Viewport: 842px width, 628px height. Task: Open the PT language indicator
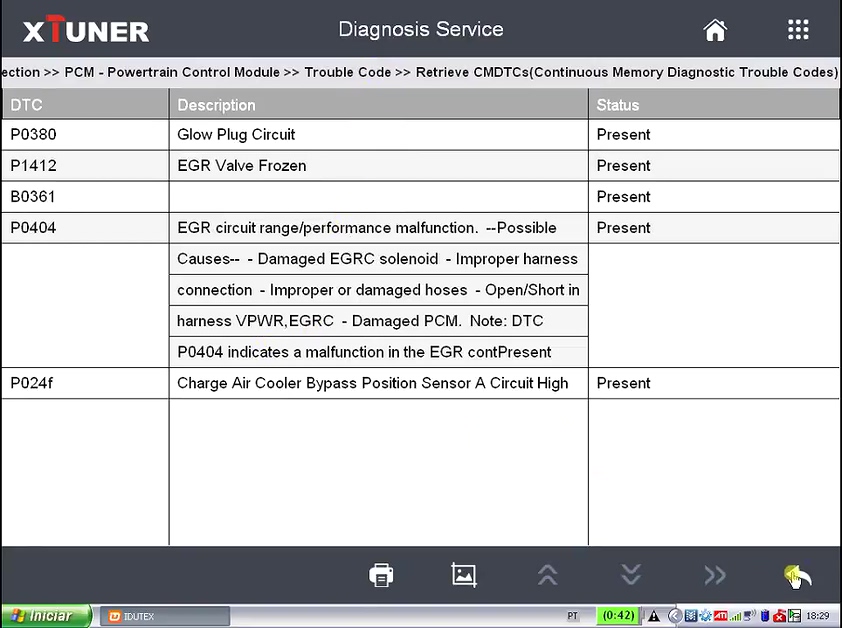pos(572,616)
